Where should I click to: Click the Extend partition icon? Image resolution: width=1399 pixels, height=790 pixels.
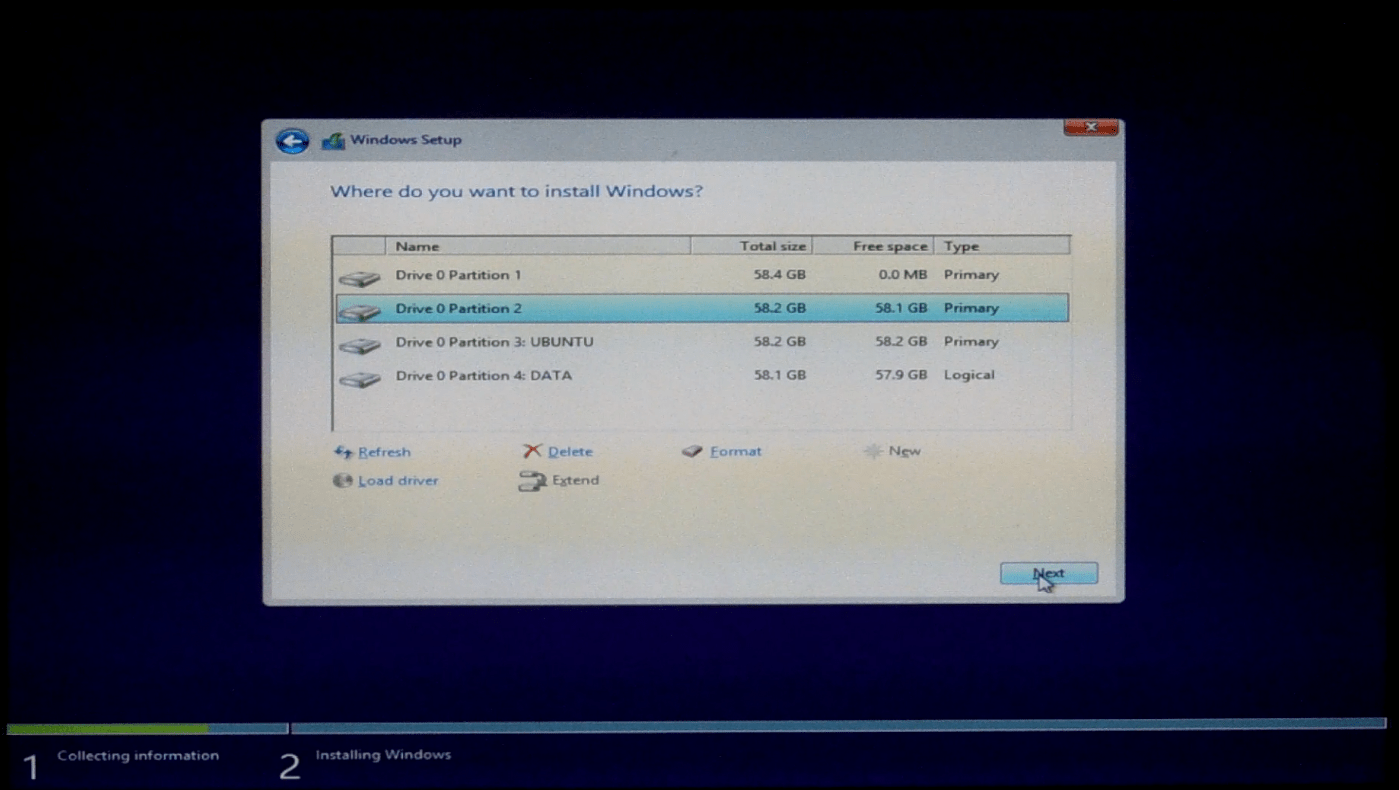532,481
